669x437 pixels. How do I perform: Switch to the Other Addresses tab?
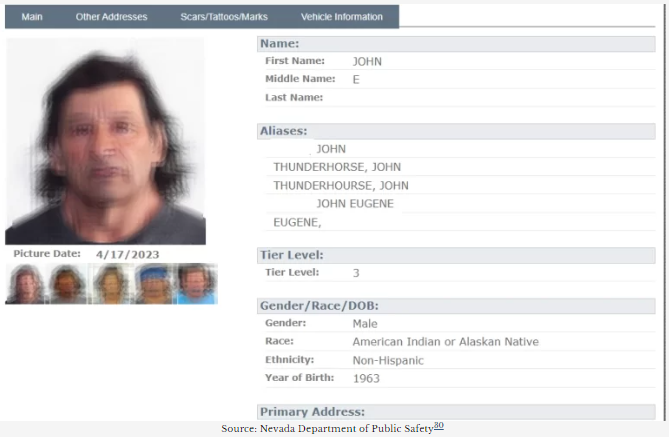pos(111,17)
